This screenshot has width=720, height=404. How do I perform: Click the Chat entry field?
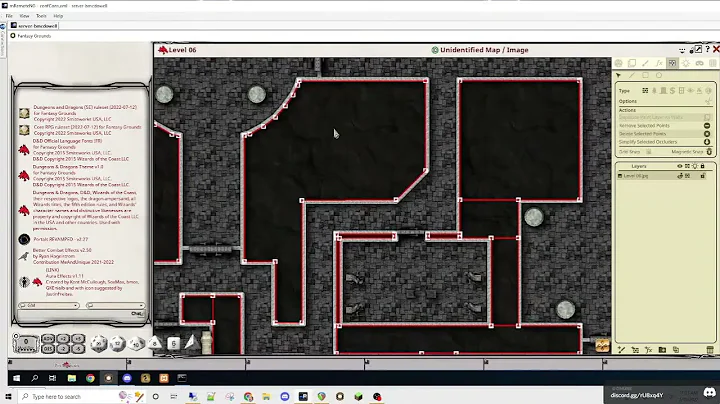pos(81,314)
